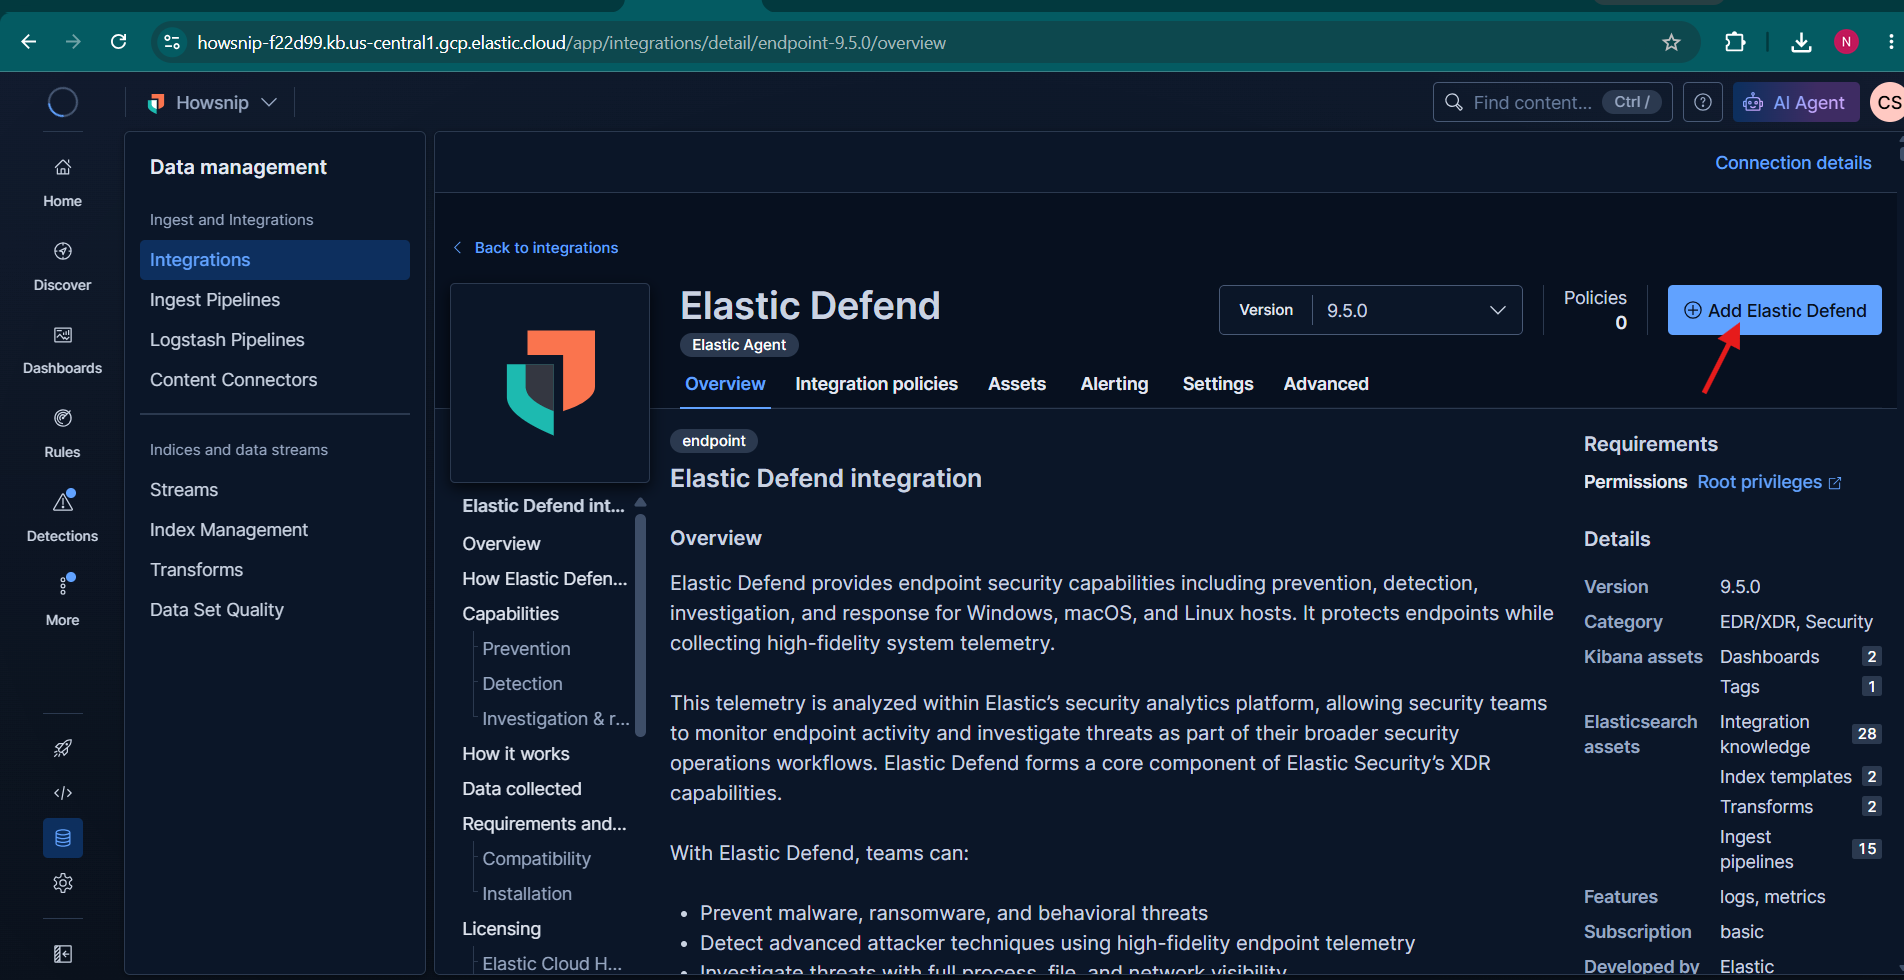Click the gear icon in the sidebar
This screenshot has height=980, width=1904.
click(62, 883)
